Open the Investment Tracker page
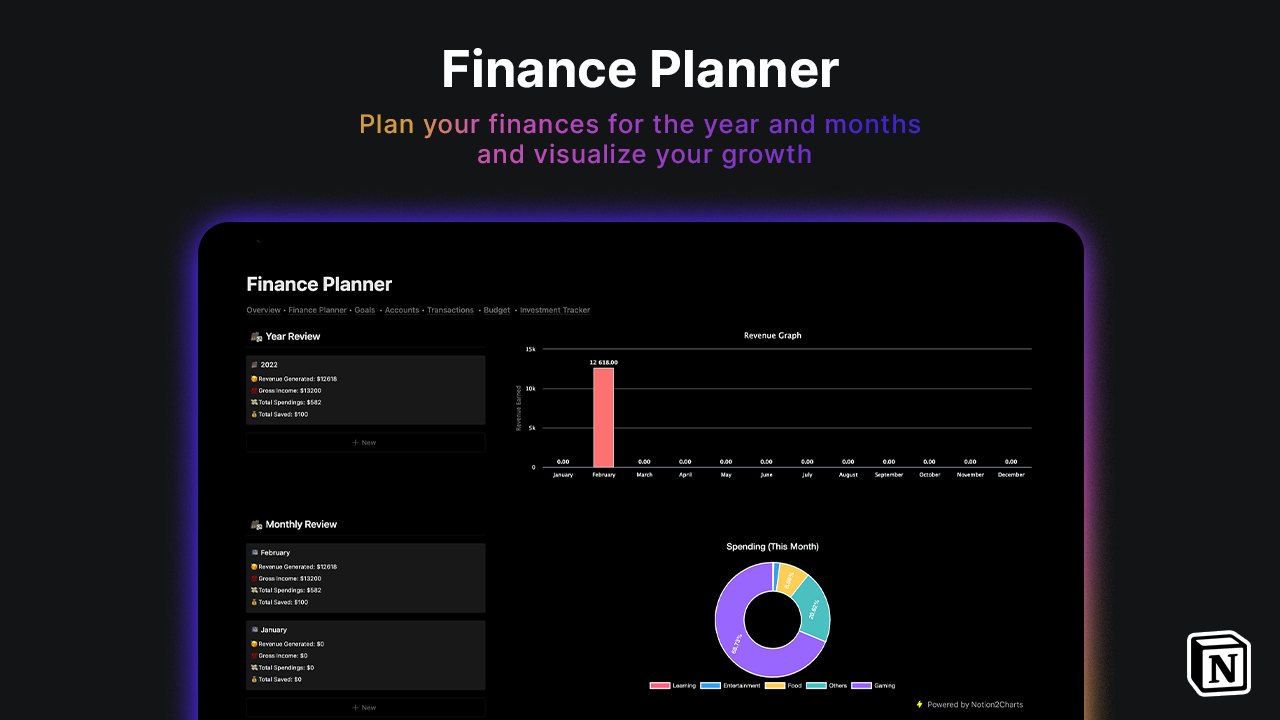 555,310
